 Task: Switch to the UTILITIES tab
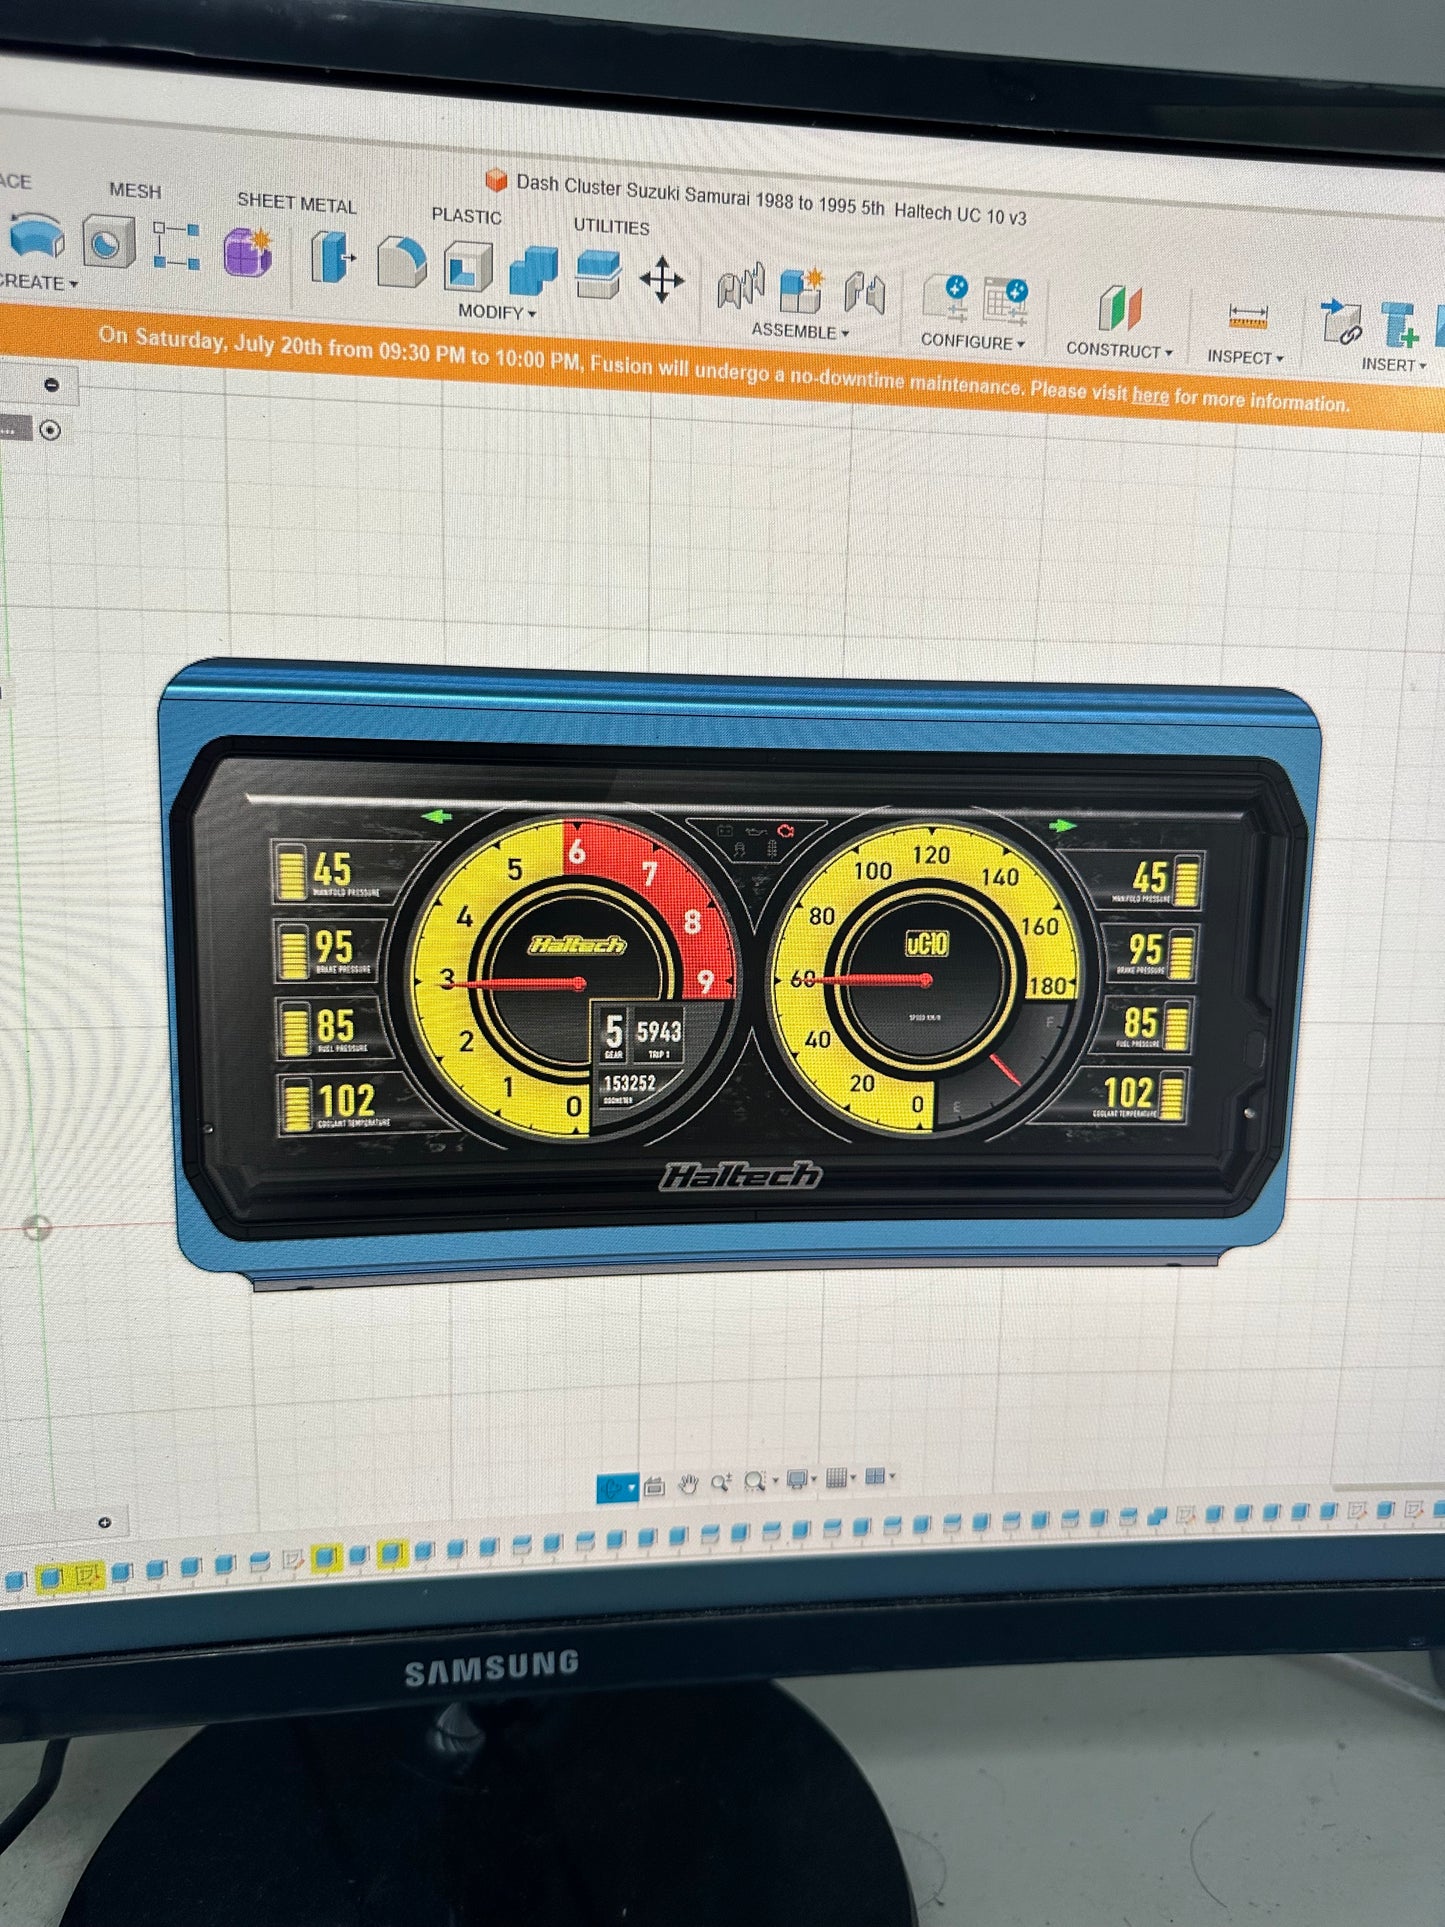pyautogui.click(x=611, y=226)
